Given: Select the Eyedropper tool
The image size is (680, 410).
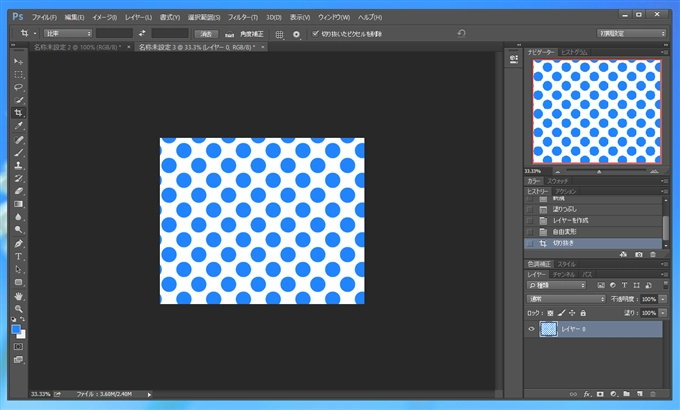Looking at the screenshot, I should 18,126.
